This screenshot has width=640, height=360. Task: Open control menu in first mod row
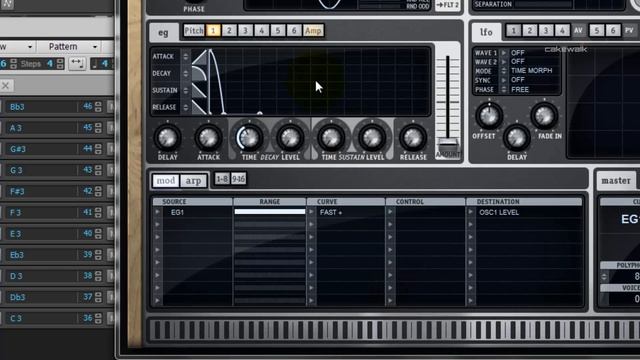pyautogui.click(x=390, y=212)
